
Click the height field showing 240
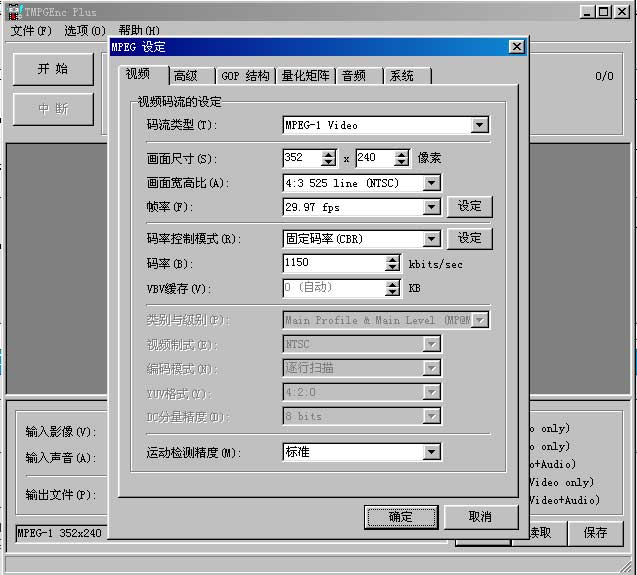(x=375, y=158)
